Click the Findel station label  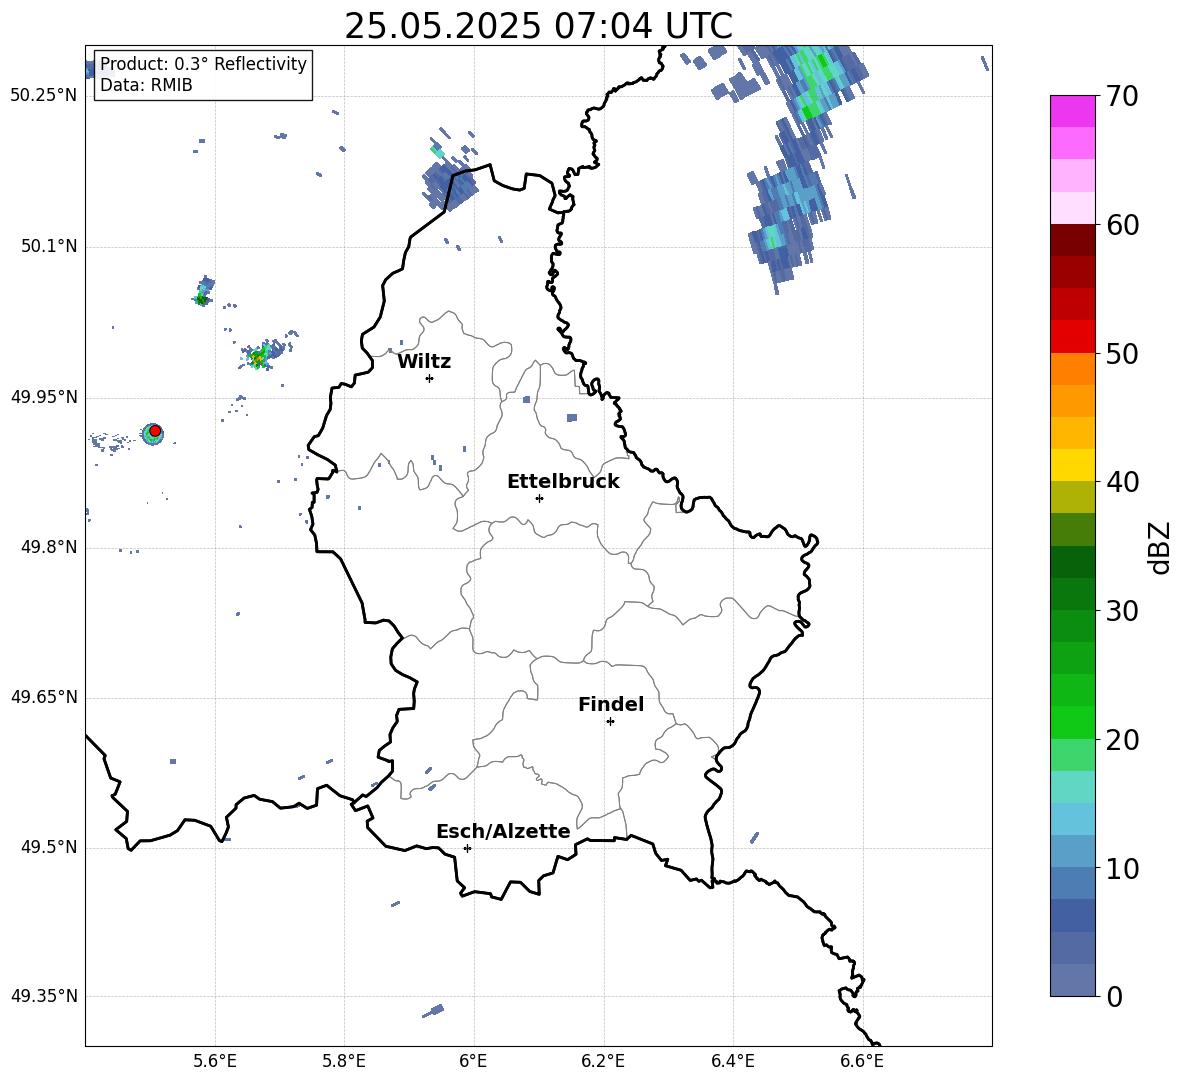[611, 704]
